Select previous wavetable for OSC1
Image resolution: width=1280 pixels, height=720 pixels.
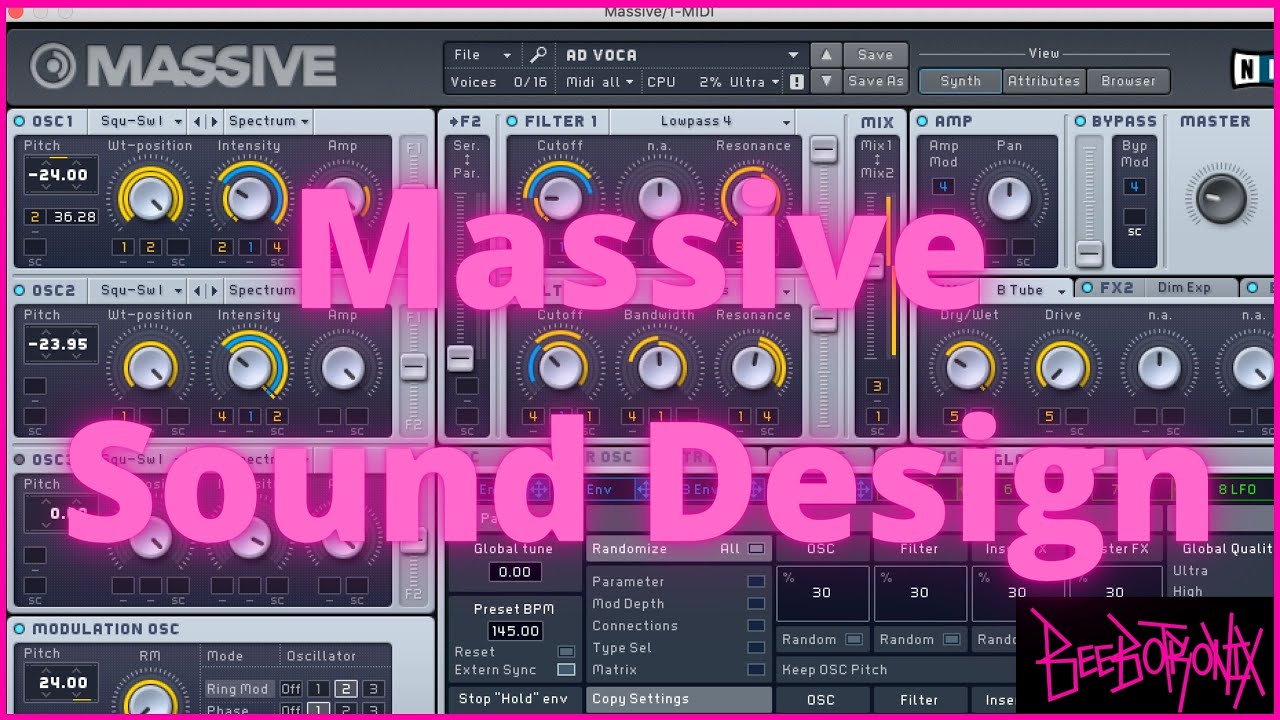pyautogui.click(x=197, y=122)
